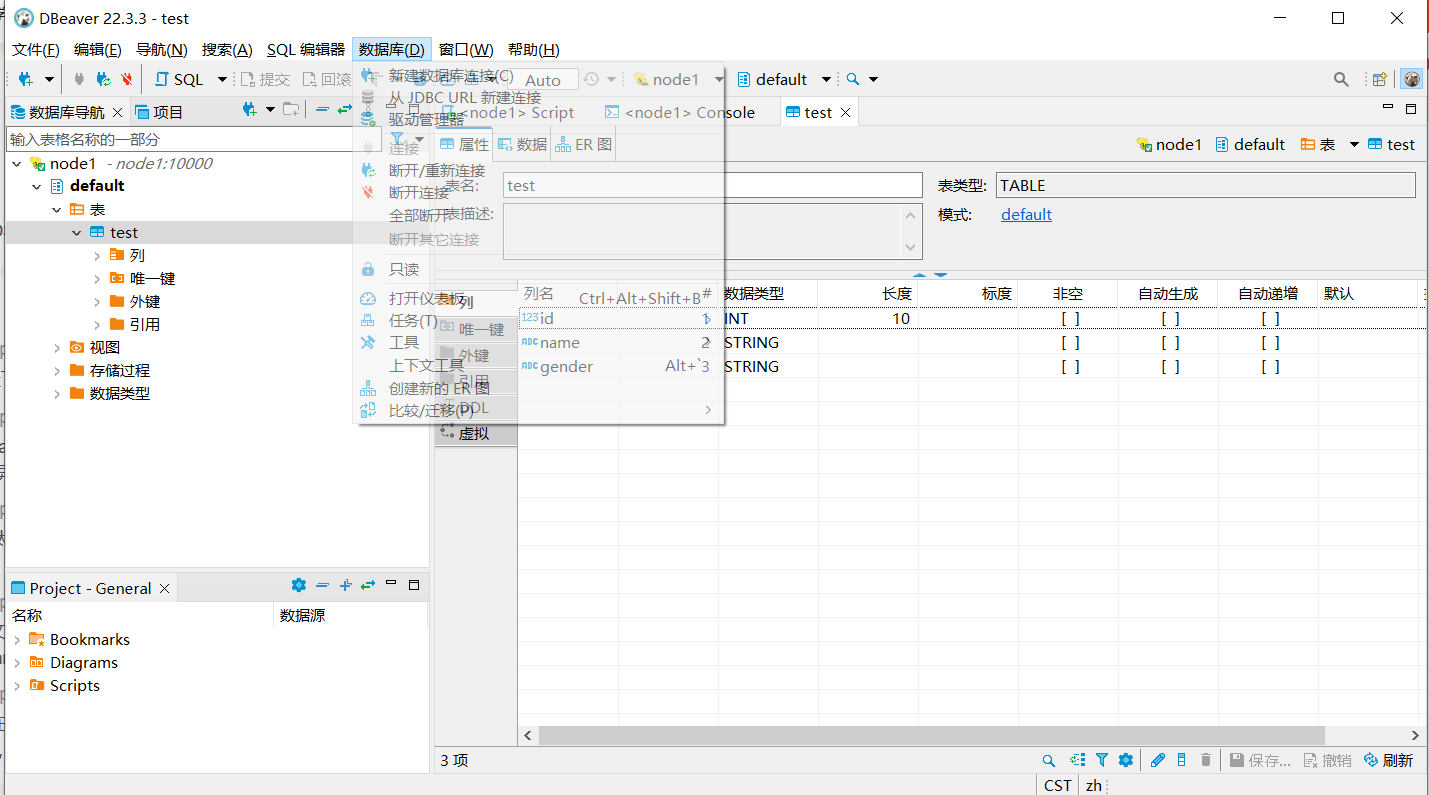Expand the 视图 folder in the tree

click(57, 348)
